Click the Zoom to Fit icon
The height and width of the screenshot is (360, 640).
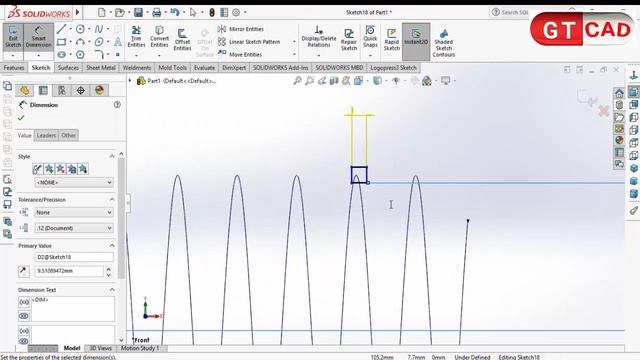(x=297, y=81)
